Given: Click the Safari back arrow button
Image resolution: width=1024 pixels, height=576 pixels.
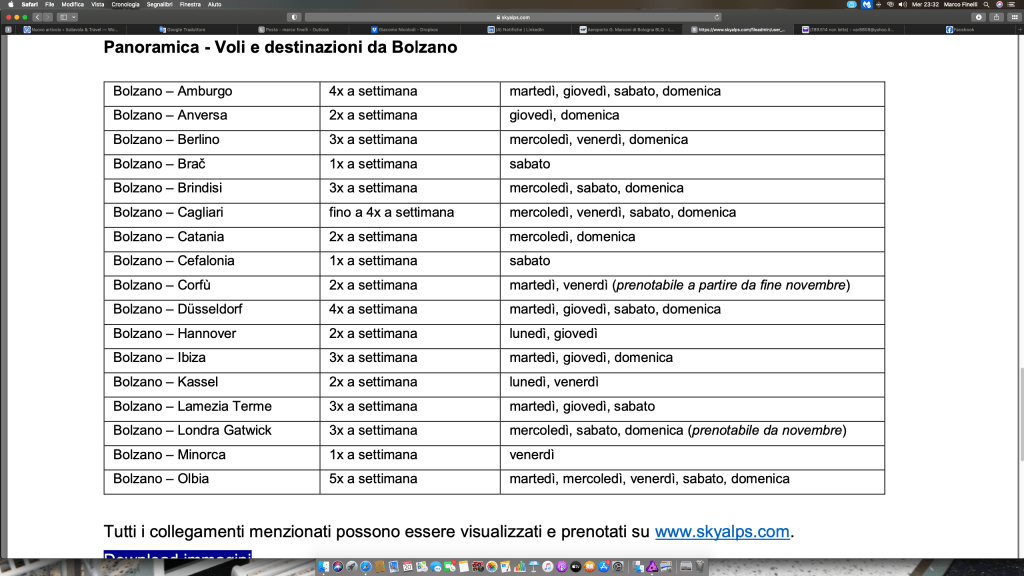Looking at the screenshot, I should (x=37, y=17).
